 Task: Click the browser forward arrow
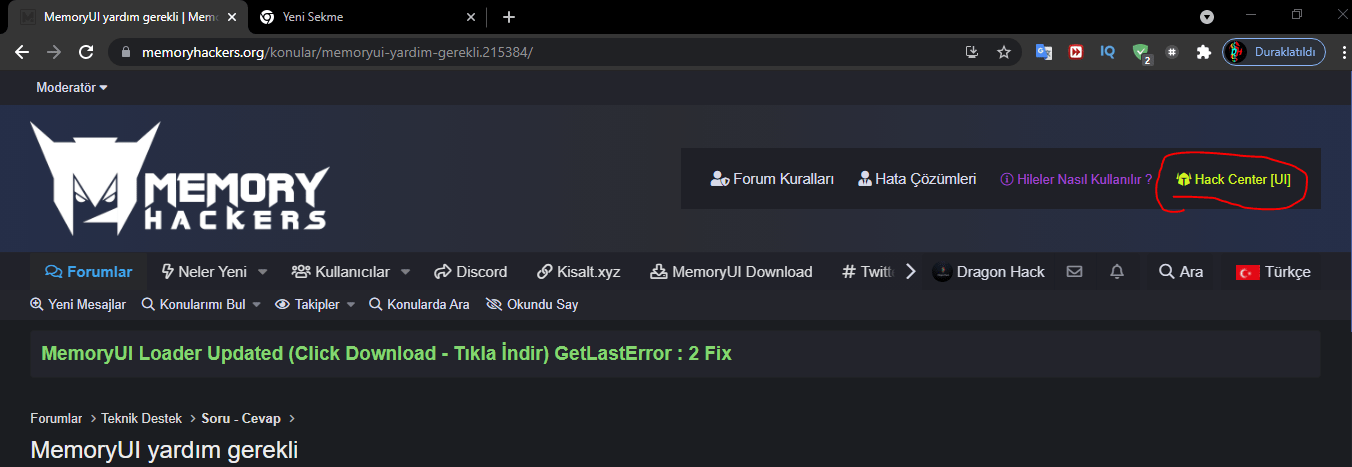pyautogui.click(x=54, y=51)
